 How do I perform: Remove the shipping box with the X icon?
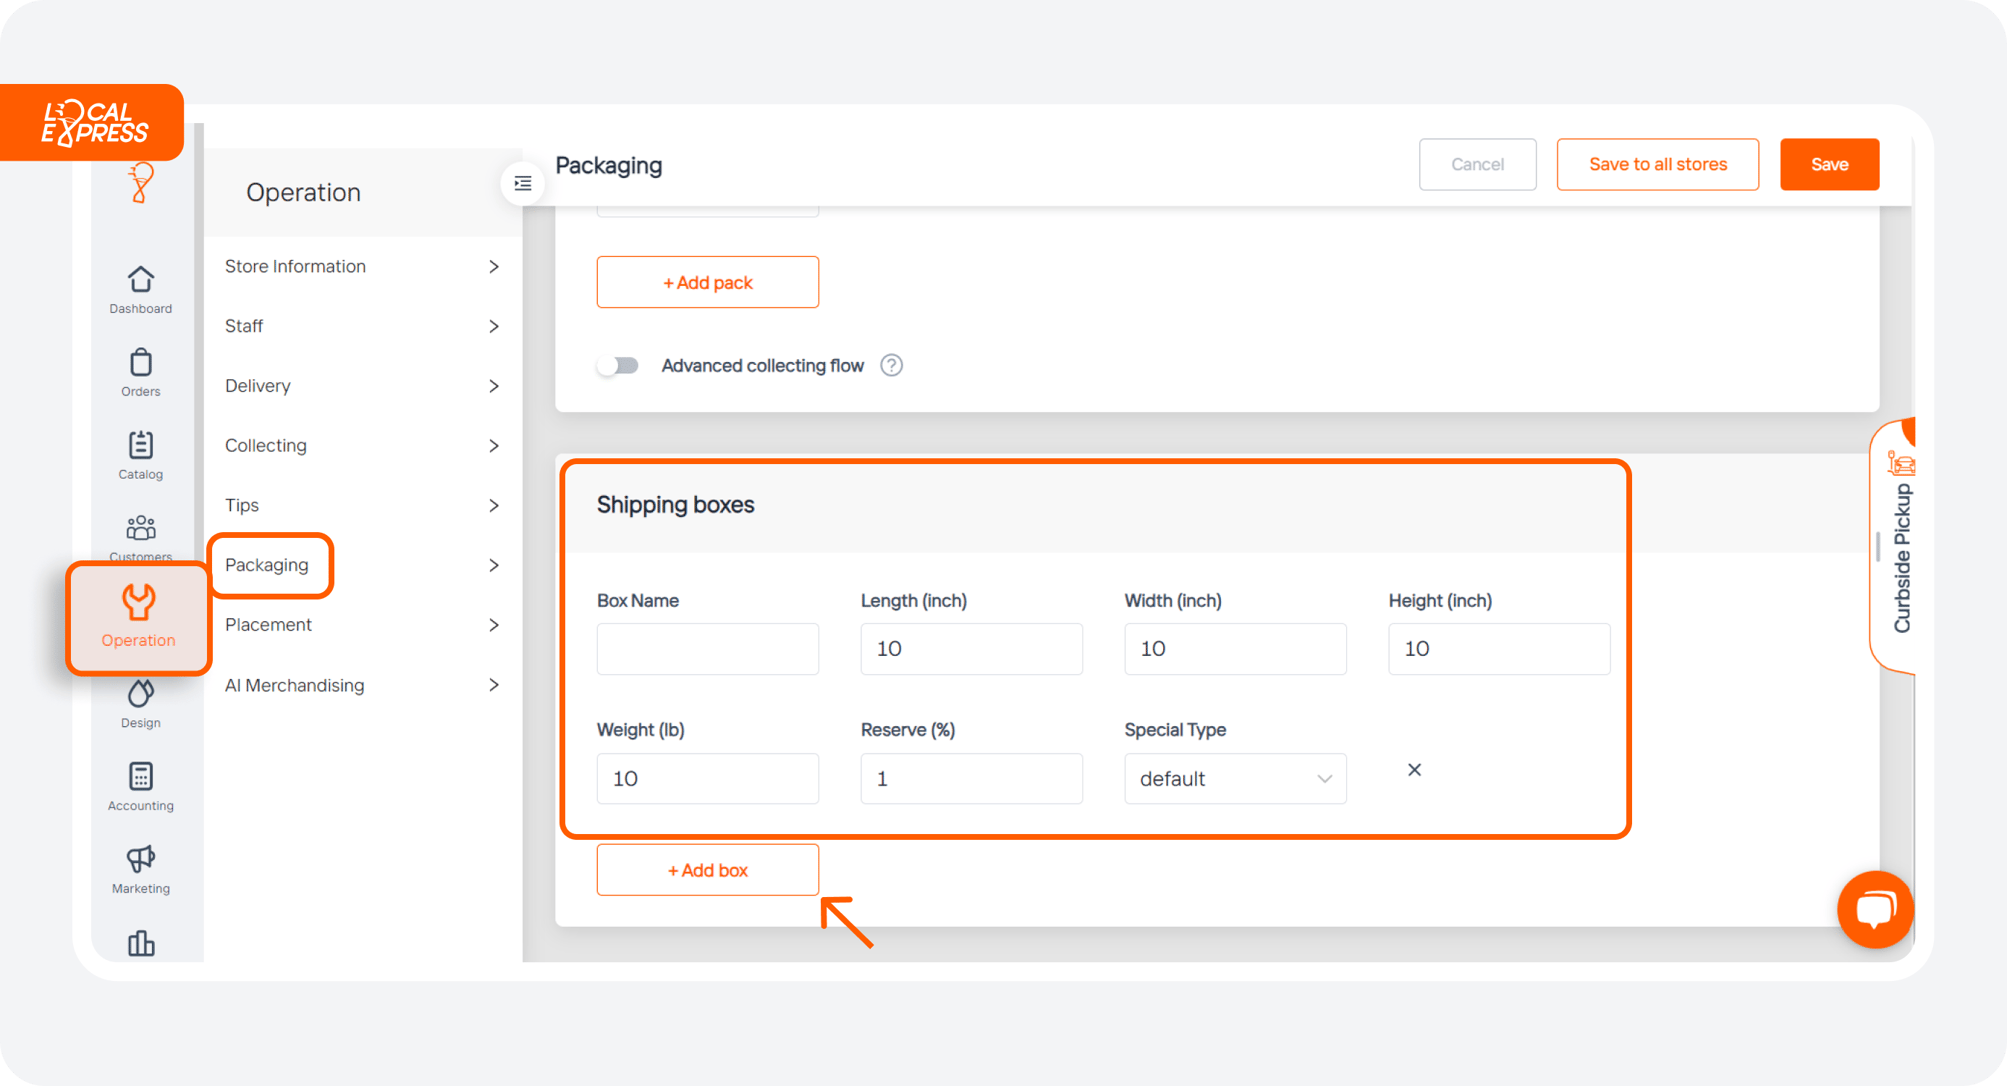[x=1414, y=770]
